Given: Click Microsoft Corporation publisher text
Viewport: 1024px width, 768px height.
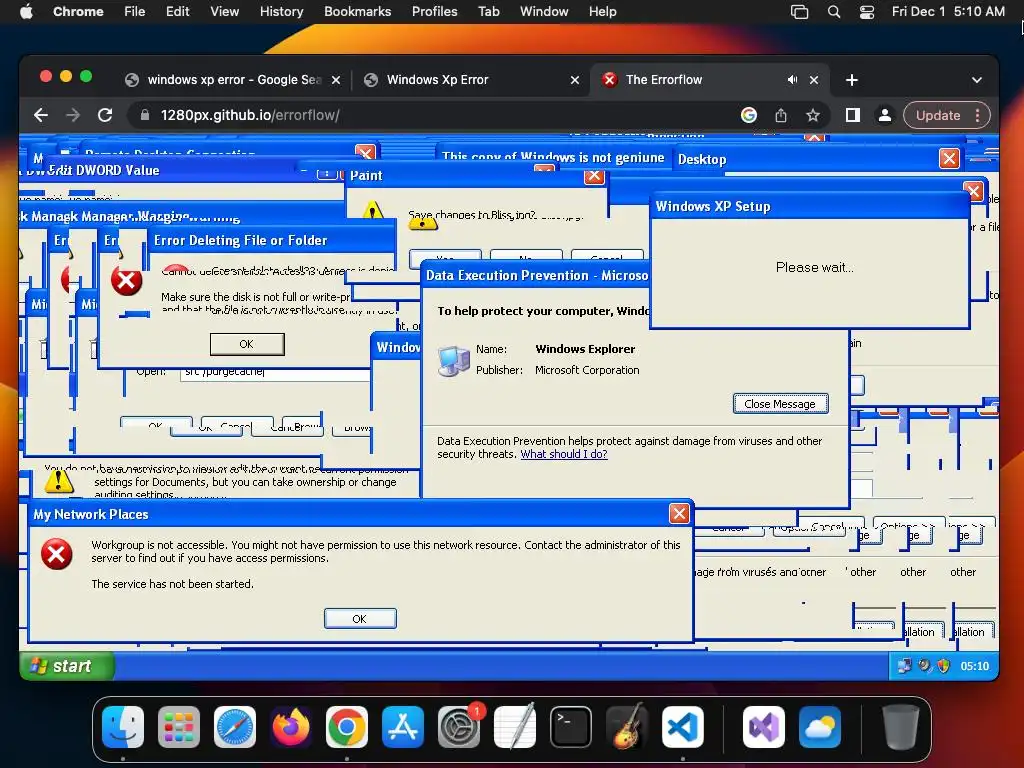Looking at the screenshot, I should point(587,370).
